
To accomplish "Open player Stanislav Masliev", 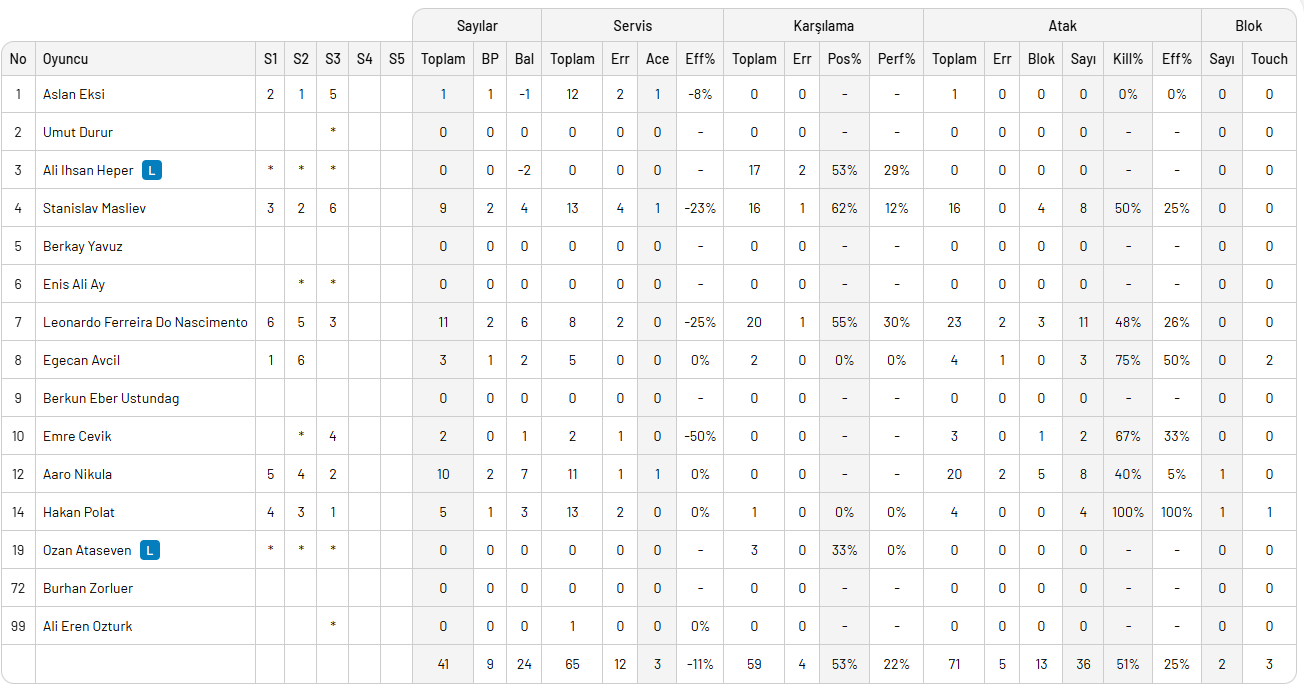I will pos(94,208).
